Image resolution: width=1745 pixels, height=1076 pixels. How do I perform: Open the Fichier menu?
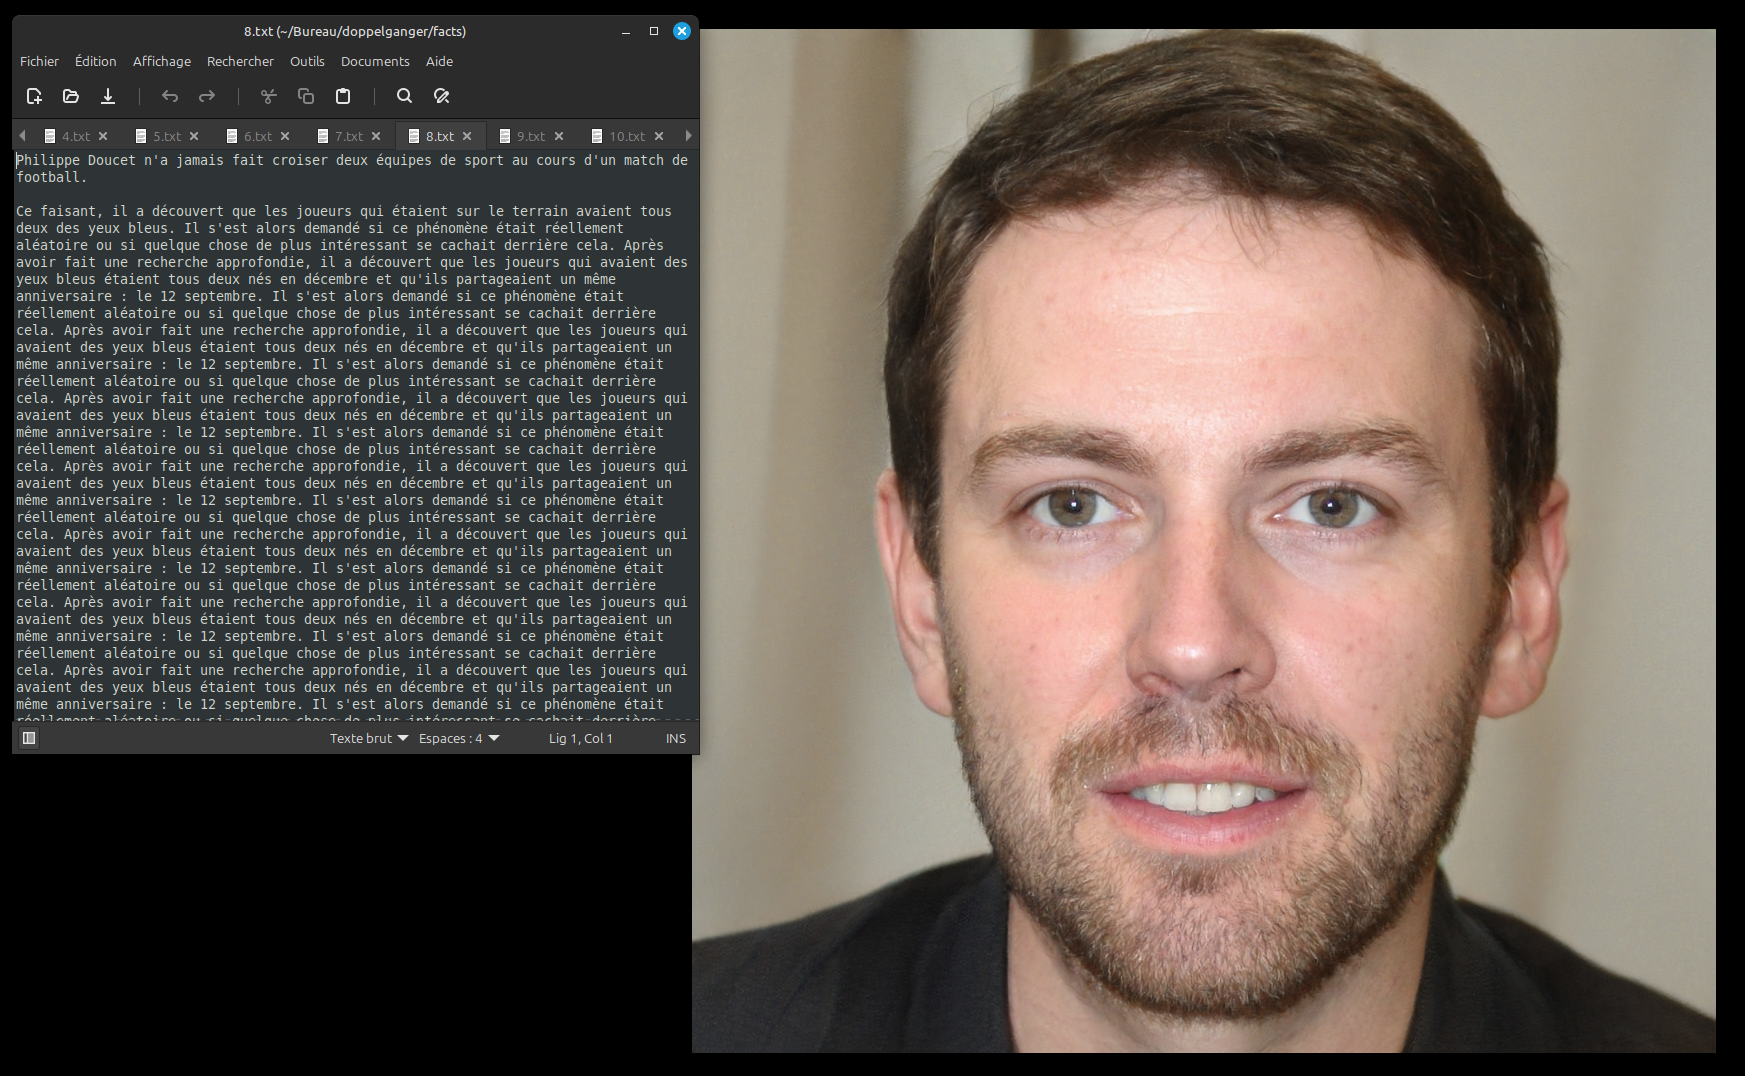(x=39, y=61)
